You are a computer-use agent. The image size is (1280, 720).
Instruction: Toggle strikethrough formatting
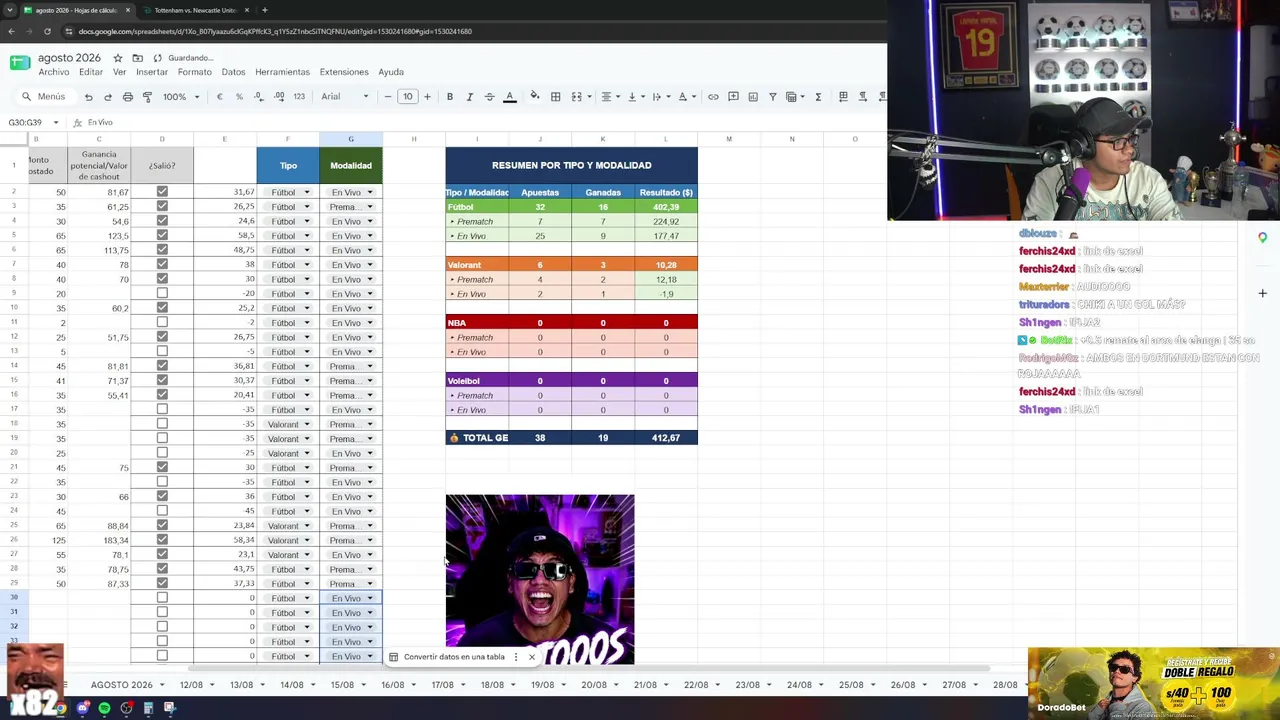tap(489, 97)
